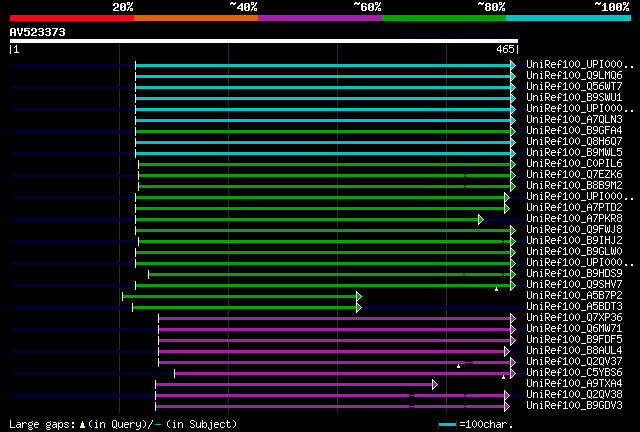Select the UniRef100_A7PTD2 label
The height and width of the screenshot is (432, 640).
tap(574, 208)
